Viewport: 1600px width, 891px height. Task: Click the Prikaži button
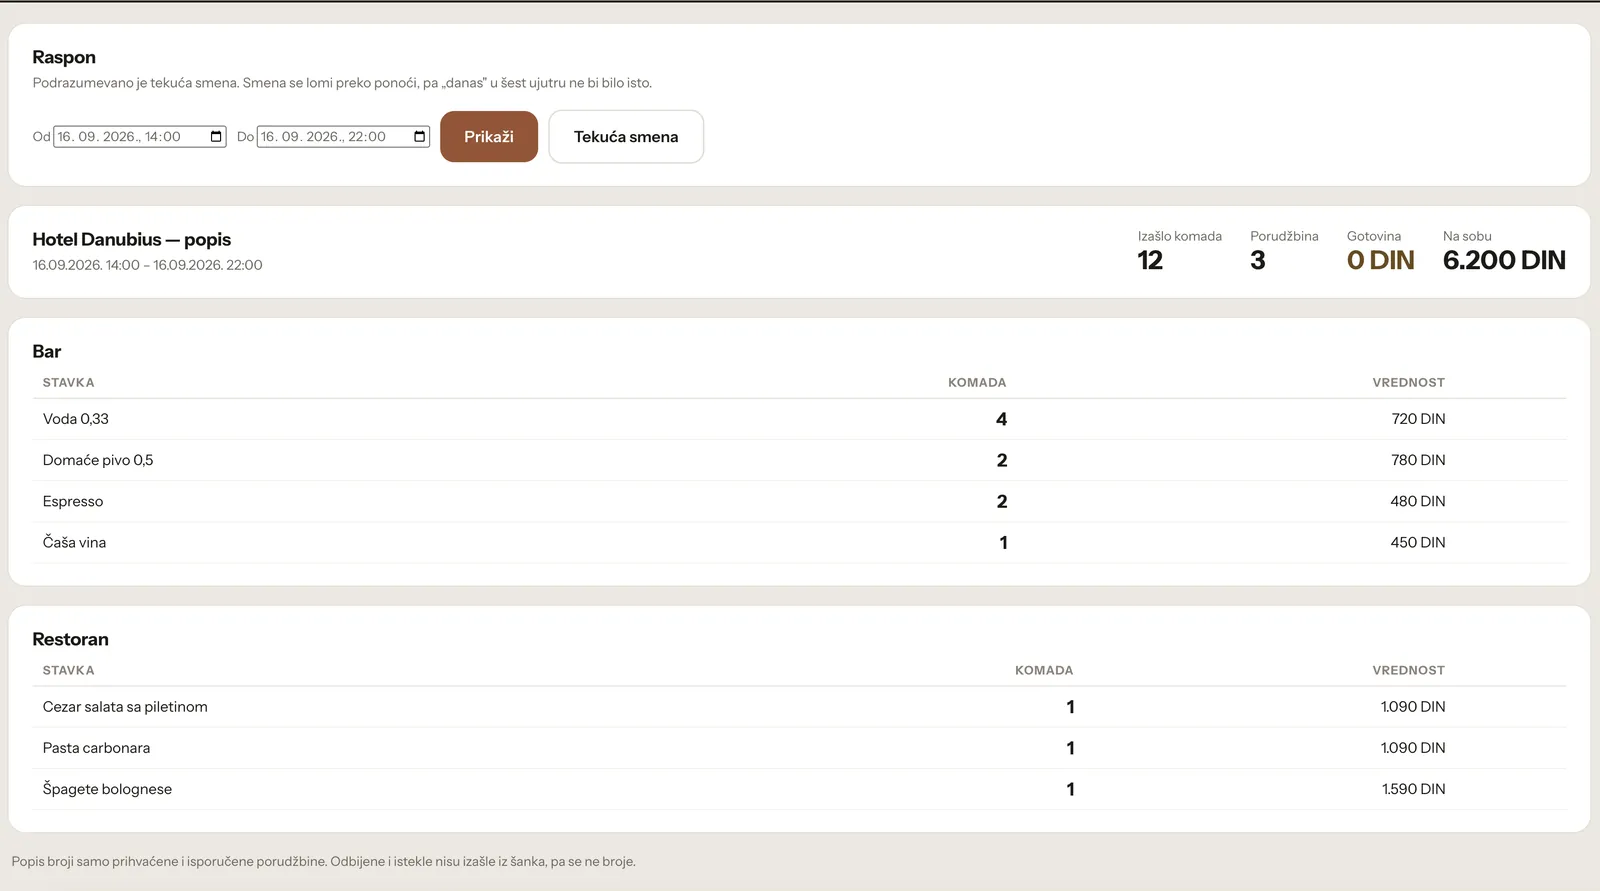coord(489,137)
